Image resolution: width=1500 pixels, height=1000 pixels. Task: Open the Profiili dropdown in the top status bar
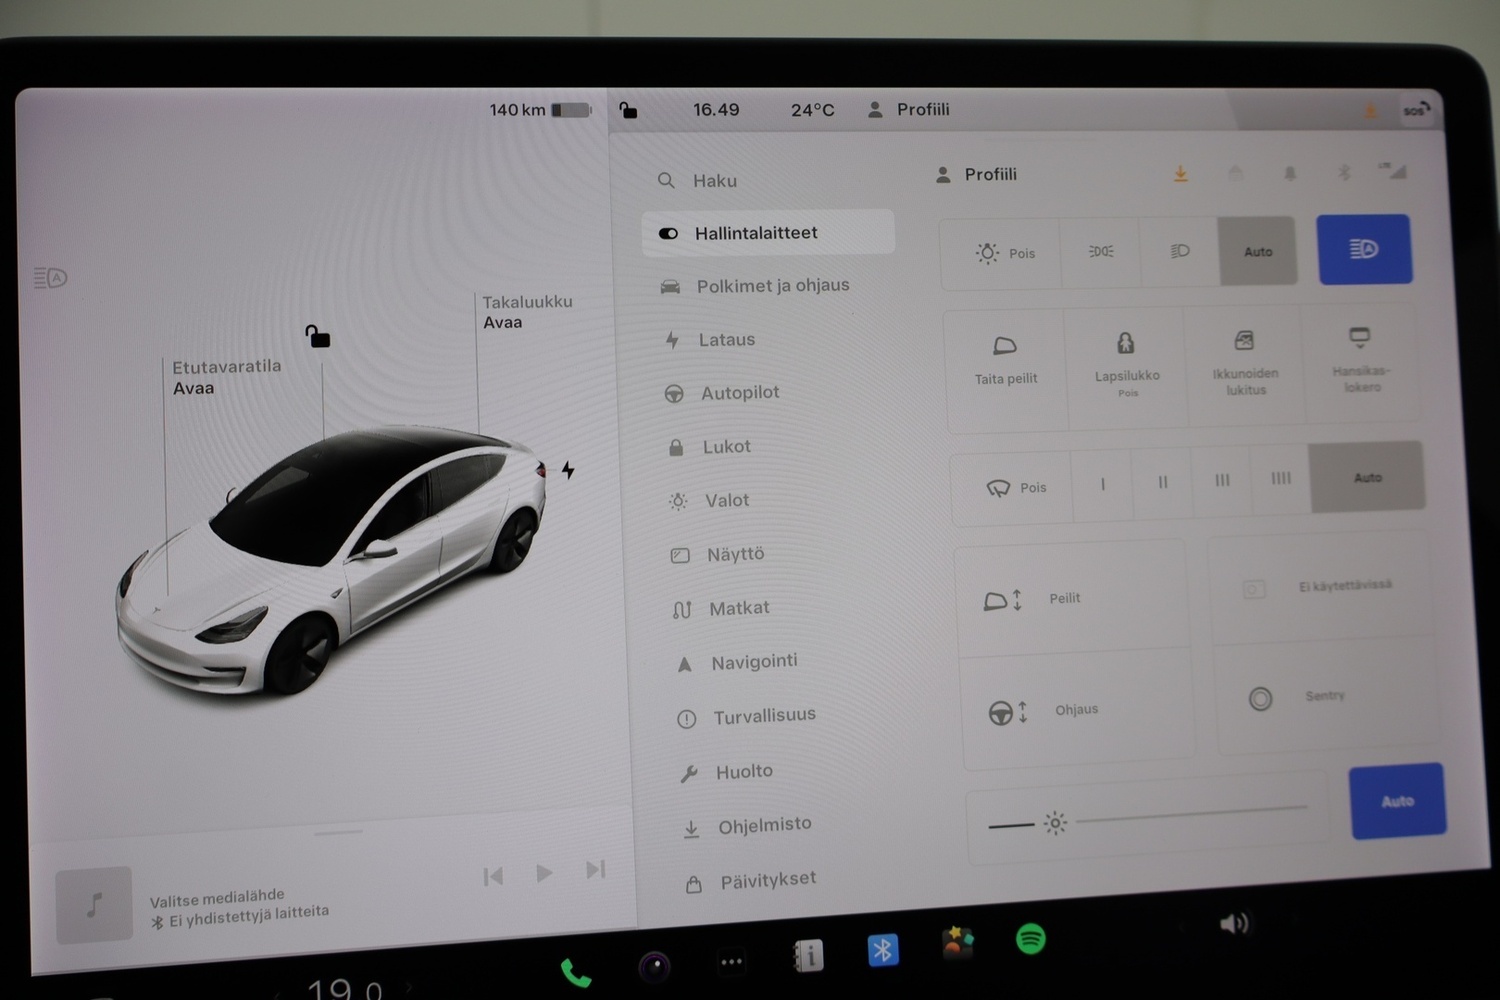tap(908, 109)
